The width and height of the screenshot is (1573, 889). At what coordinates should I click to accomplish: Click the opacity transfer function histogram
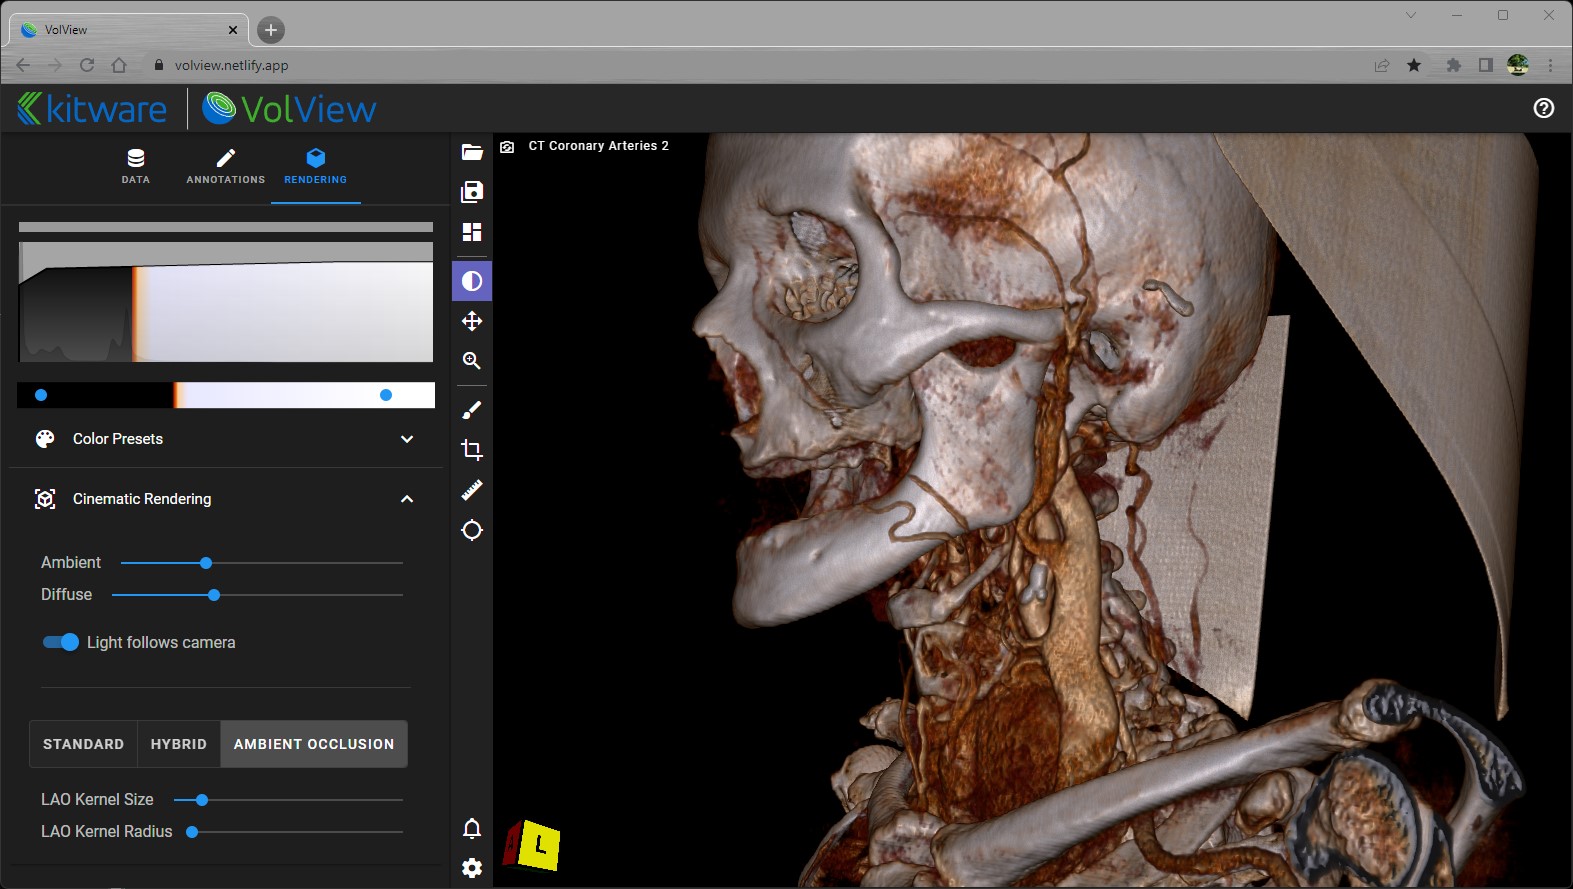pyautogui.click(x=226, y=302)
